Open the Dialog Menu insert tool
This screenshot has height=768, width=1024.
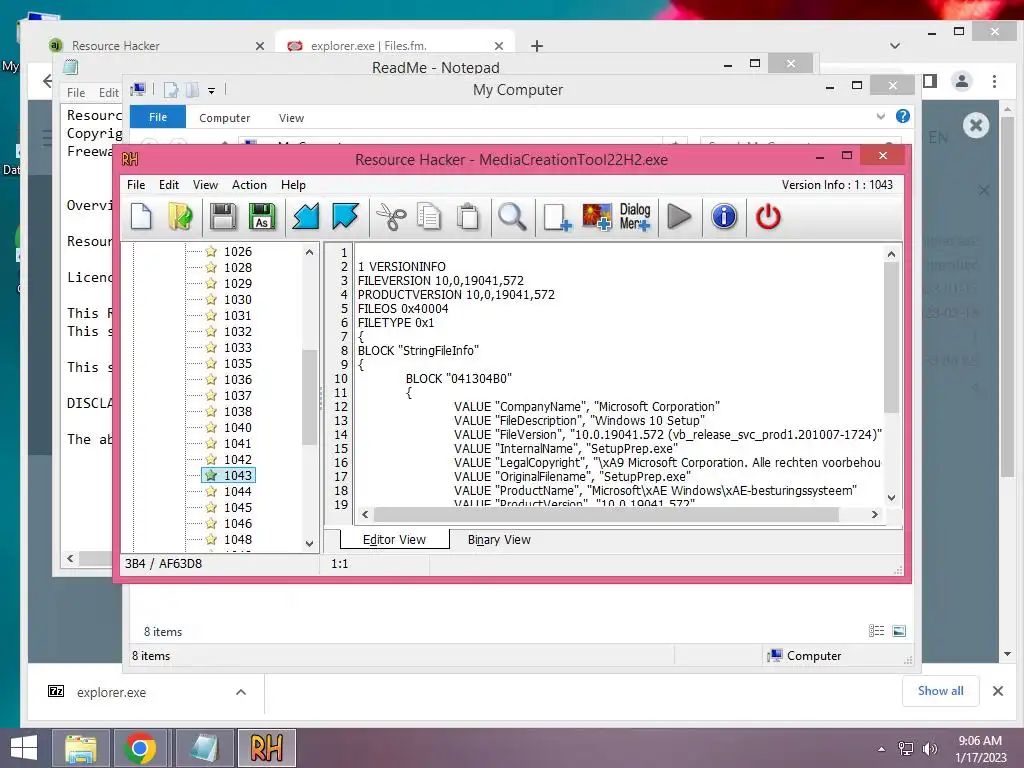pyautogui.click(x=635, y=217)
